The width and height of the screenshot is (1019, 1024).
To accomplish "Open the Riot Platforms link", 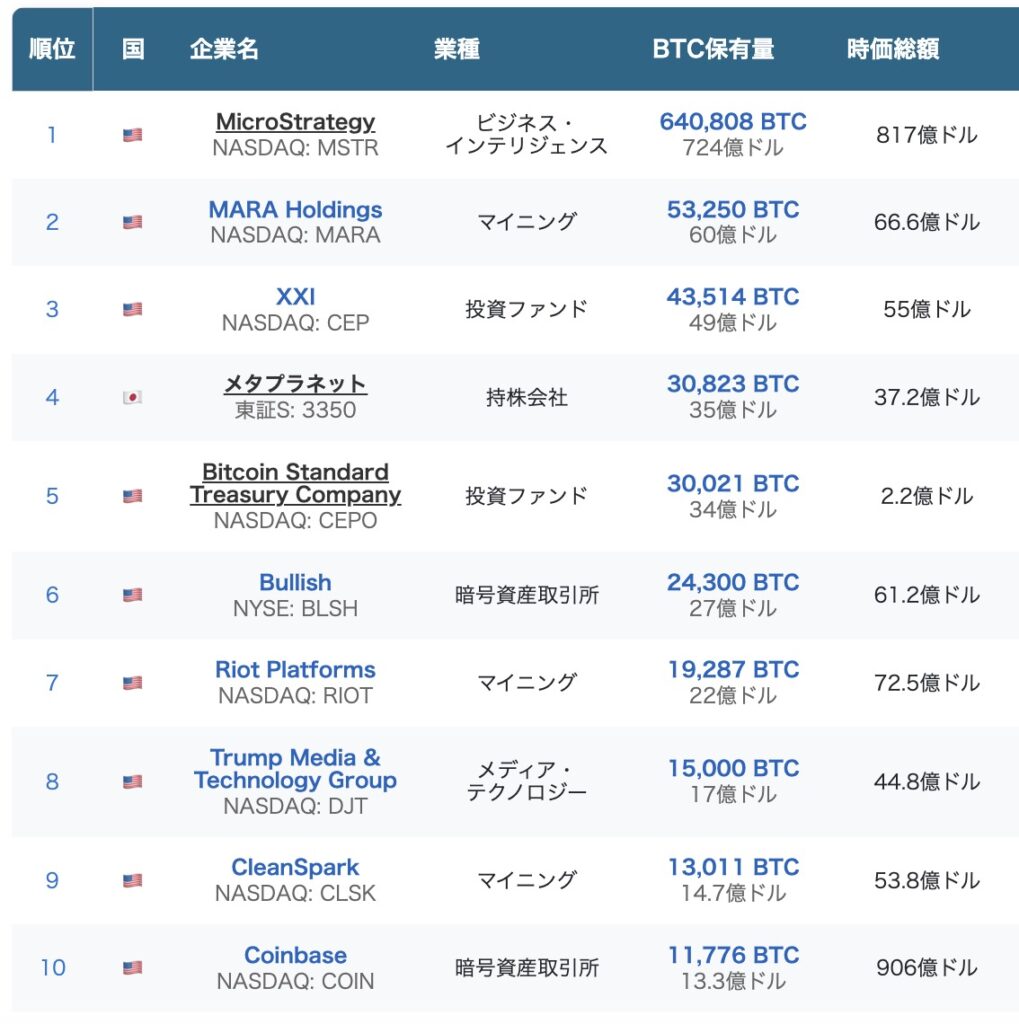I will 295,670.
